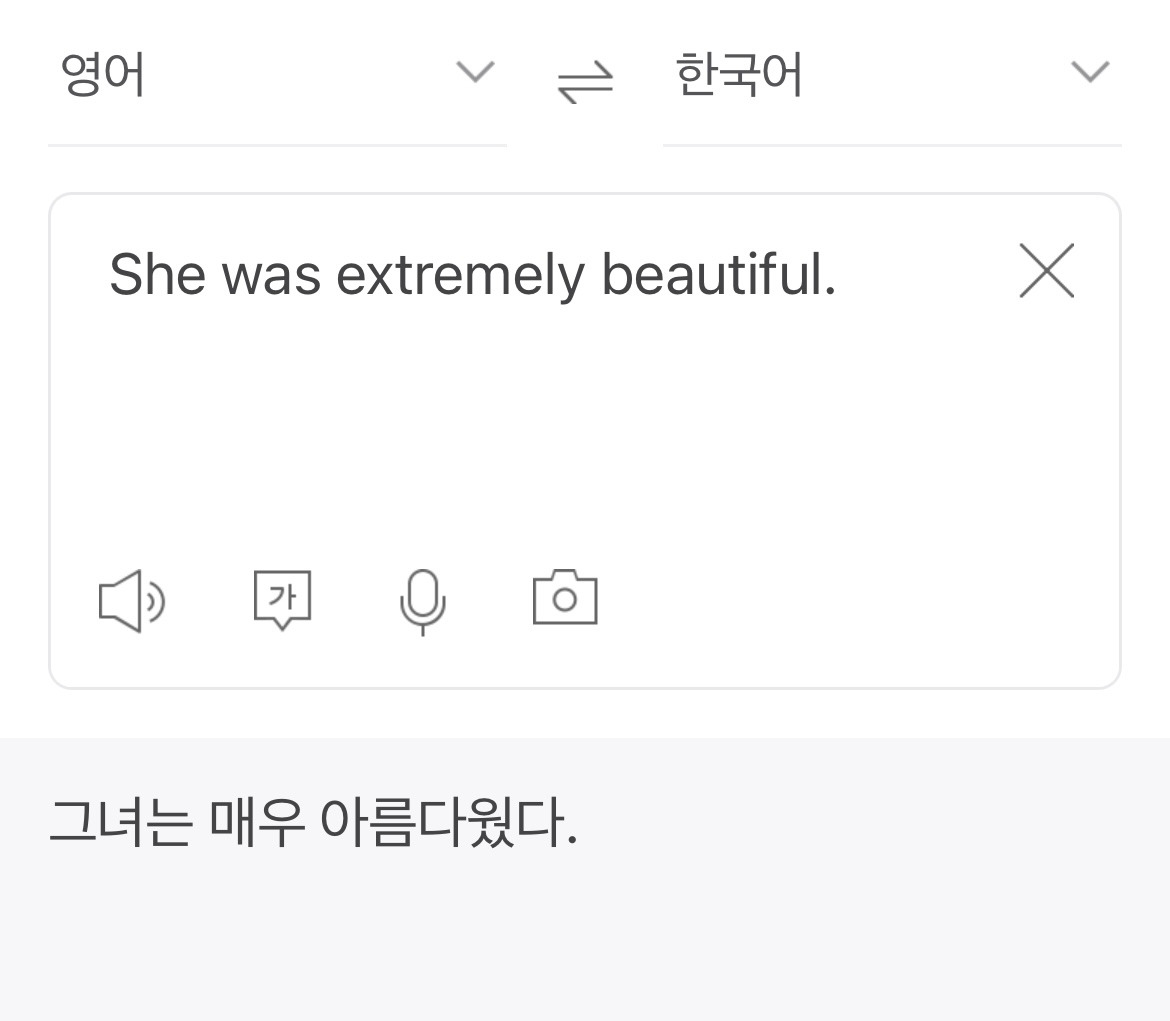The image size is (1170, 1021).
Task: Select the 영어 source language label
Action: (x=103, y=74)
